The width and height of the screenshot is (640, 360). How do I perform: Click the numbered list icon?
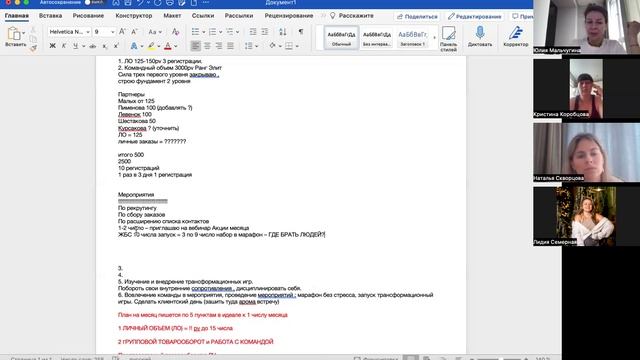(x=212, y=31)
